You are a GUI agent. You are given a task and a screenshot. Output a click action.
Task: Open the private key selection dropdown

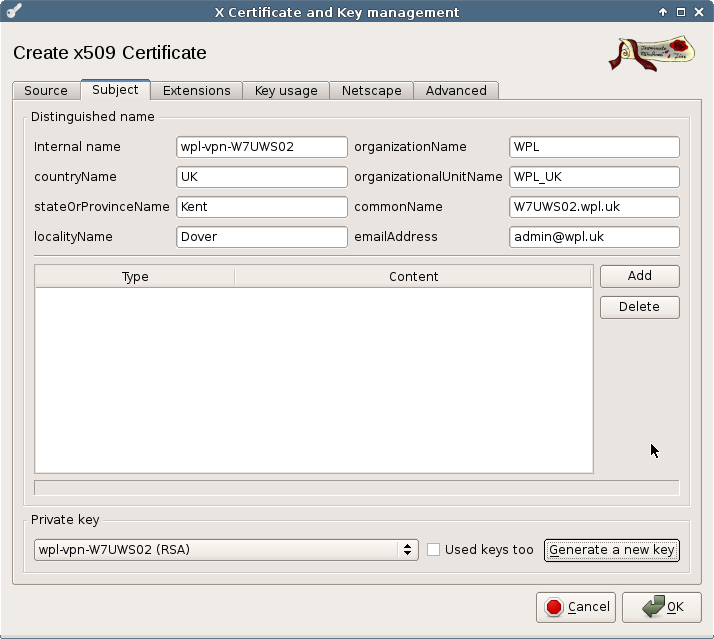pos(226,550)
